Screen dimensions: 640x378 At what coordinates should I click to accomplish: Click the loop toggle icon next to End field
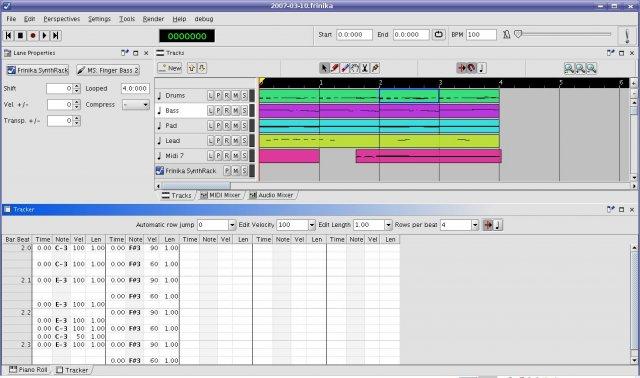point(438,35)
